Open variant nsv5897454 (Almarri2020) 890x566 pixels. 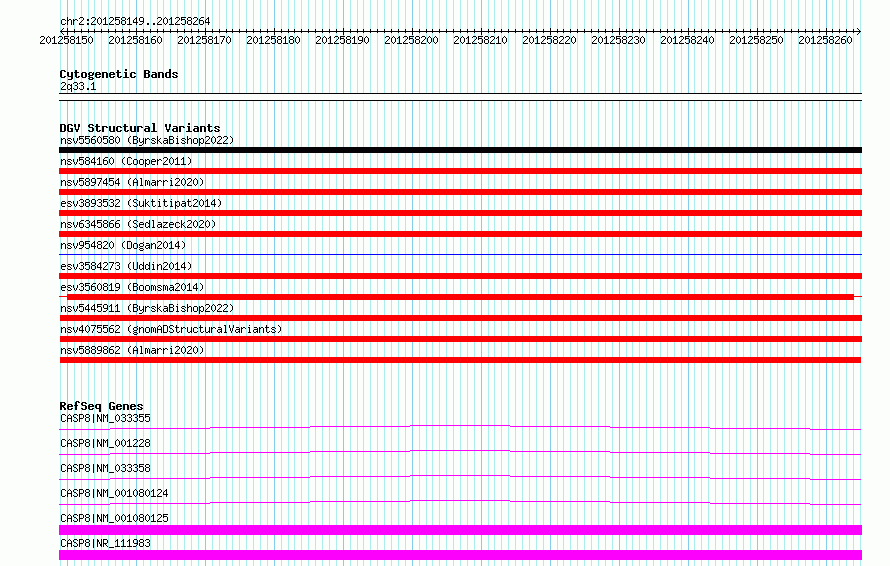tap(132, 182)
